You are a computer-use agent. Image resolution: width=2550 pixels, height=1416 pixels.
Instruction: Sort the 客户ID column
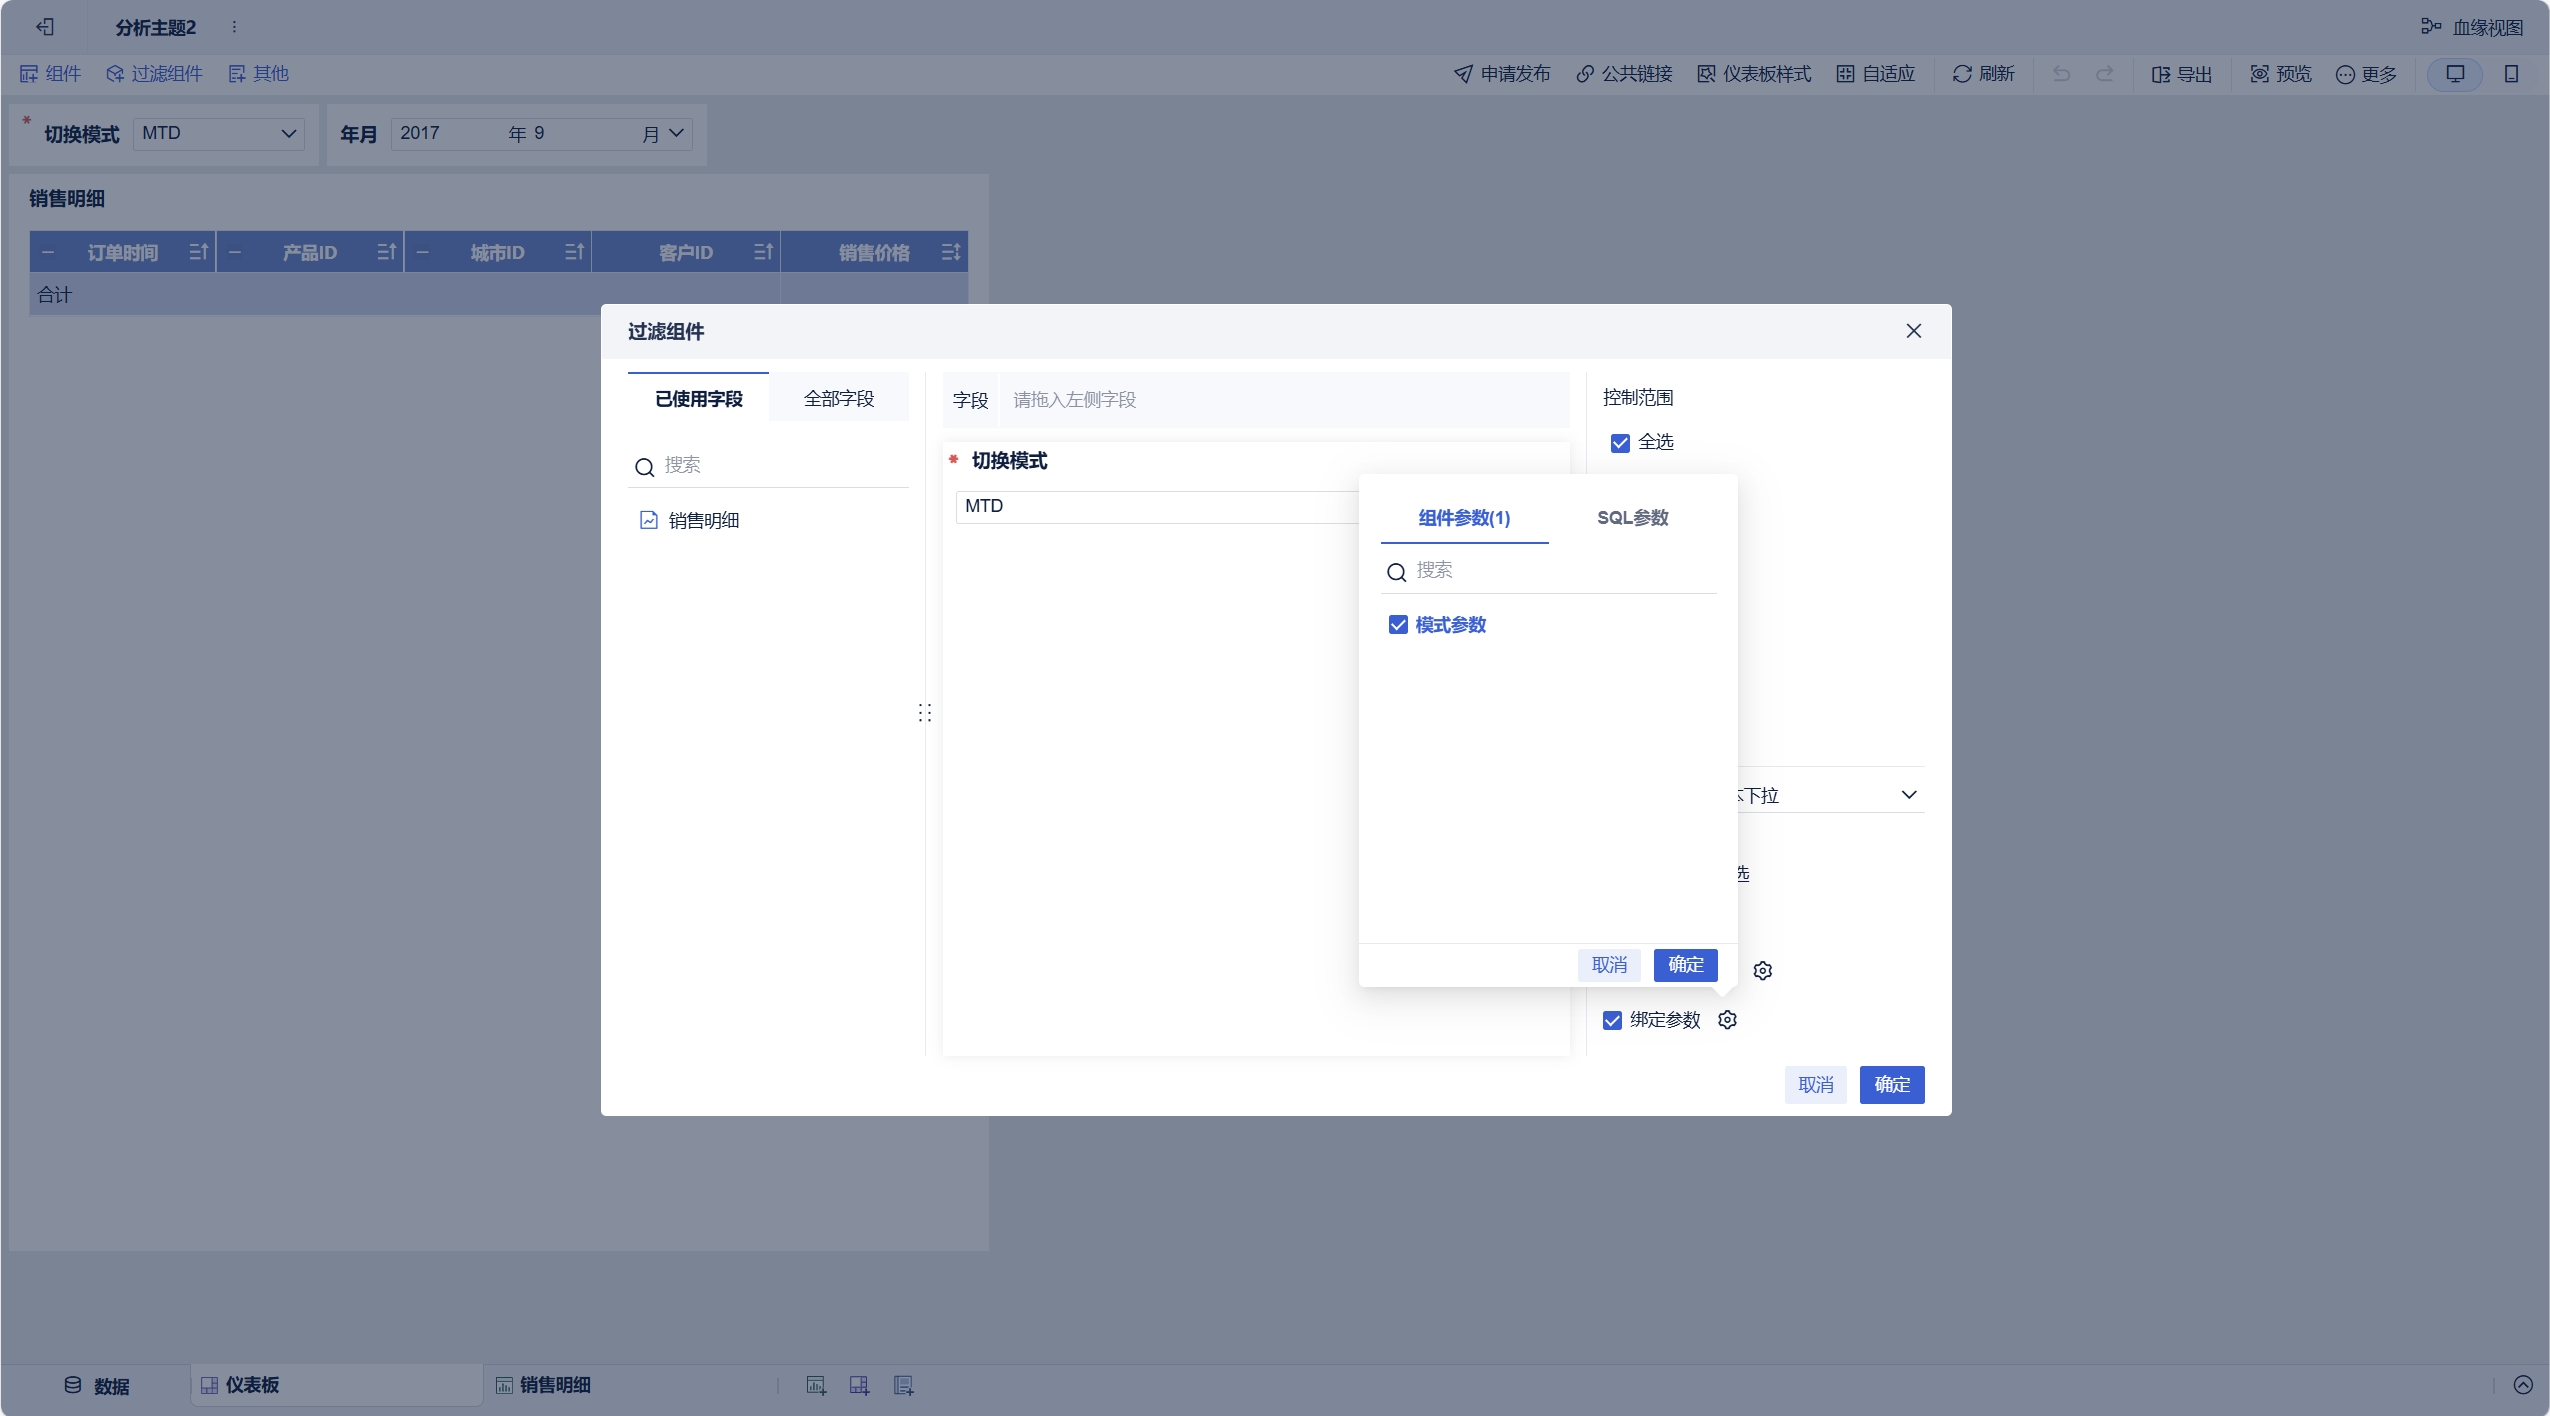tap(763, 252)
